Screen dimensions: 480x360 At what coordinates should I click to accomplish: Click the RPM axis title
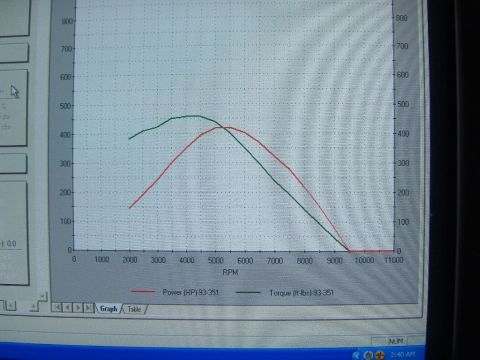click(230, 272)
